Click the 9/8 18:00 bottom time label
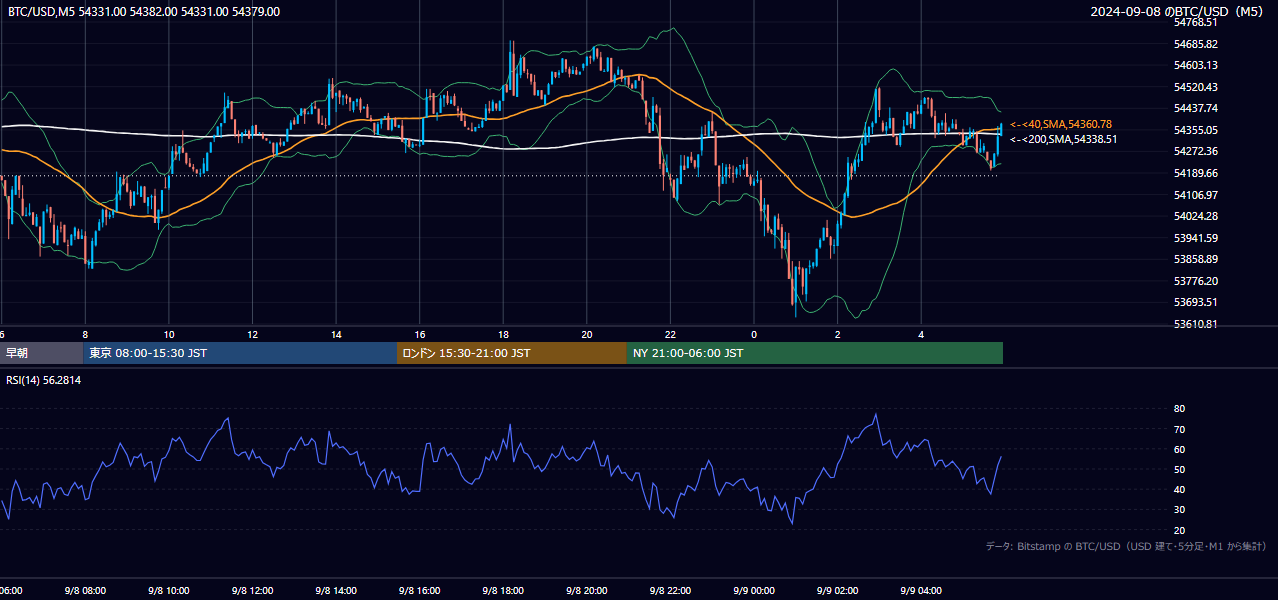The width and height of the screenshot is (1278, 600). pyautogui.click(x=503, y=591)
